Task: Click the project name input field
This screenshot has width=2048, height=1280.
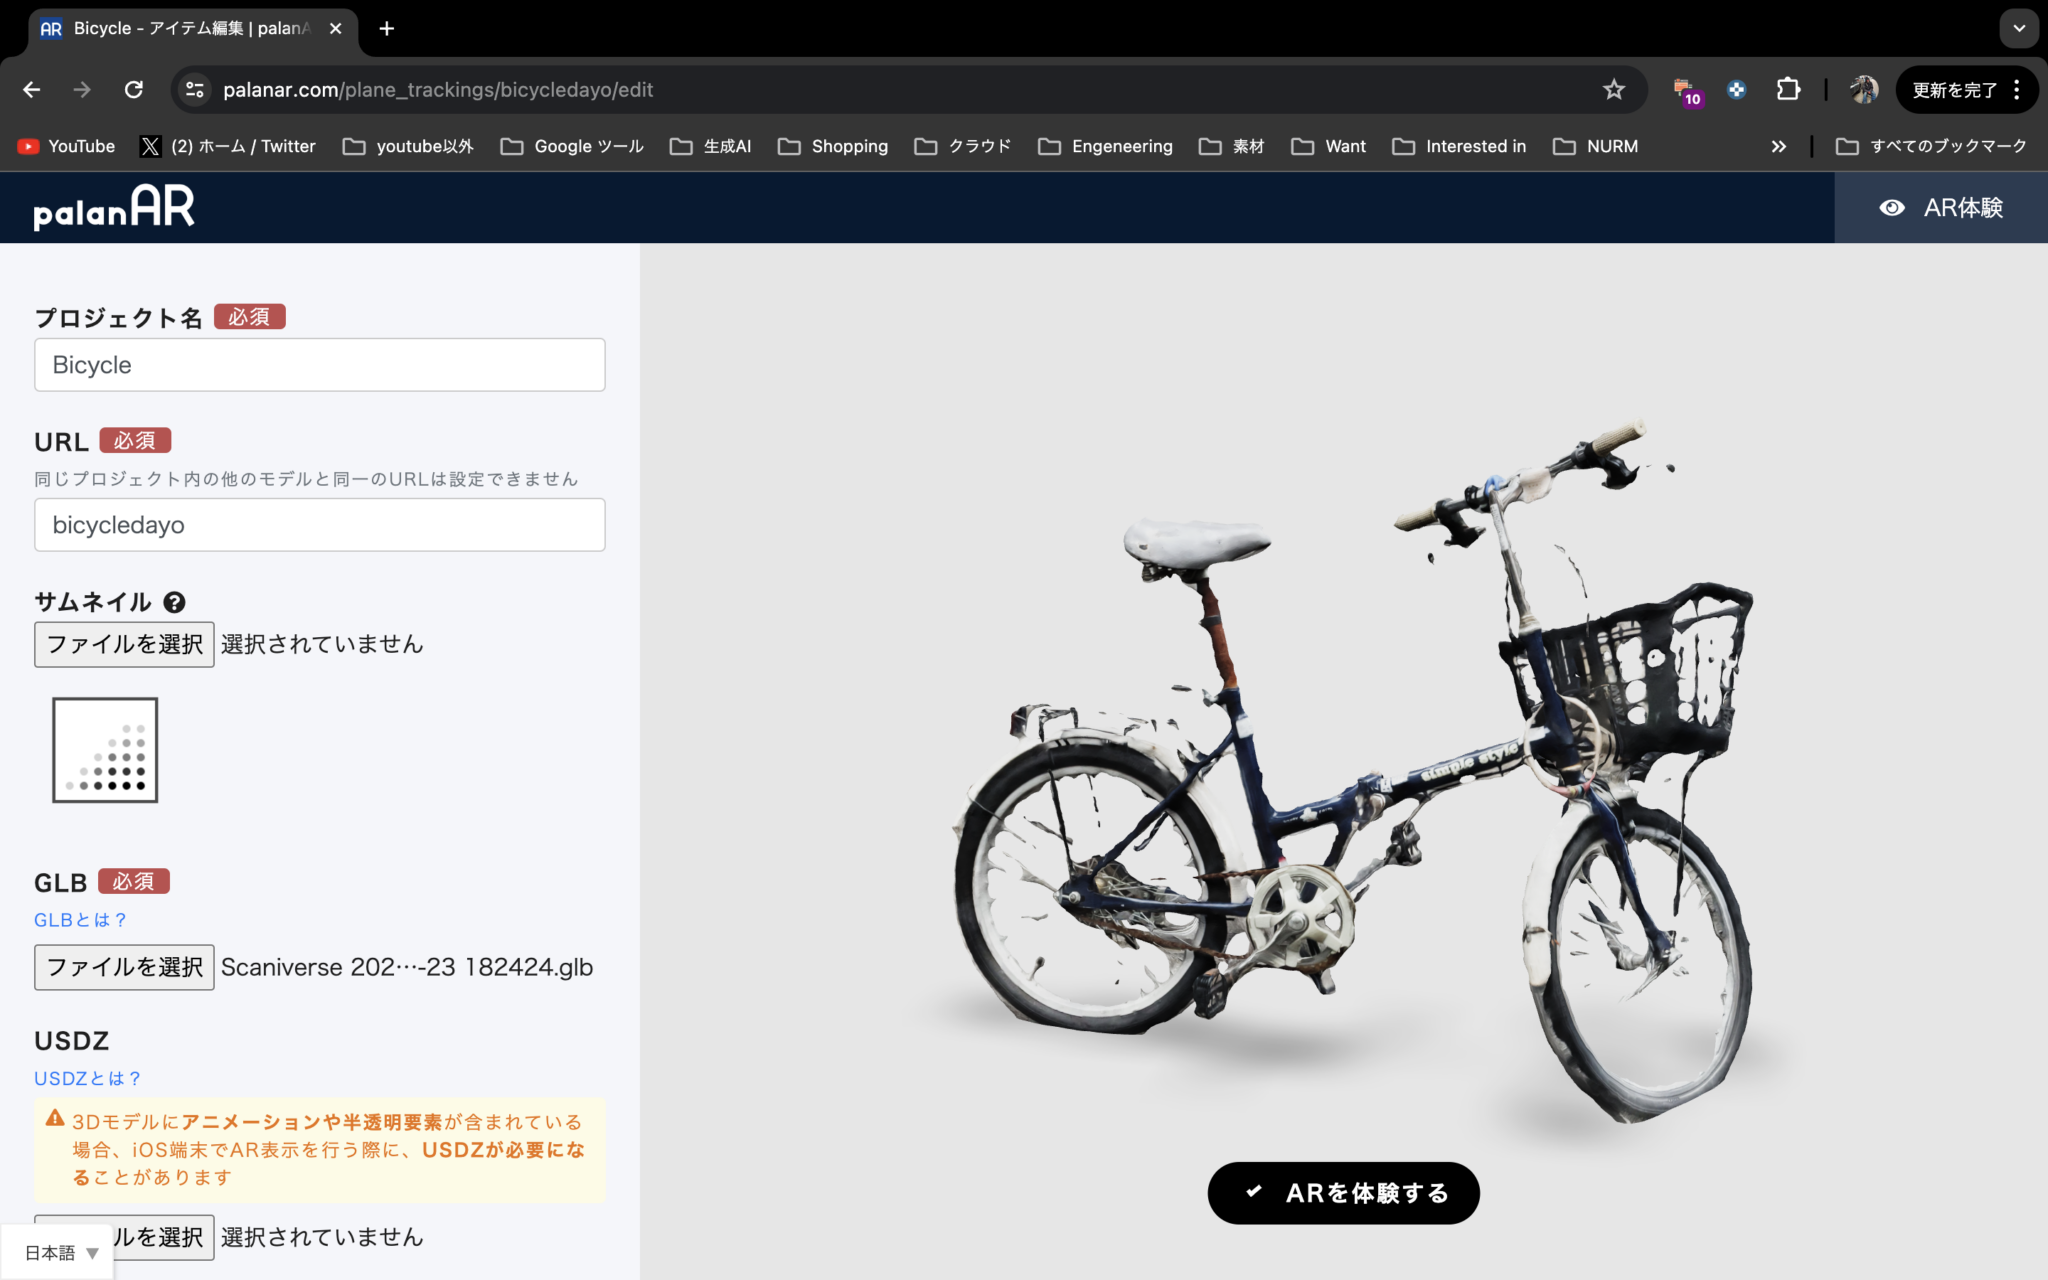Action: click(x=320, y=365)
